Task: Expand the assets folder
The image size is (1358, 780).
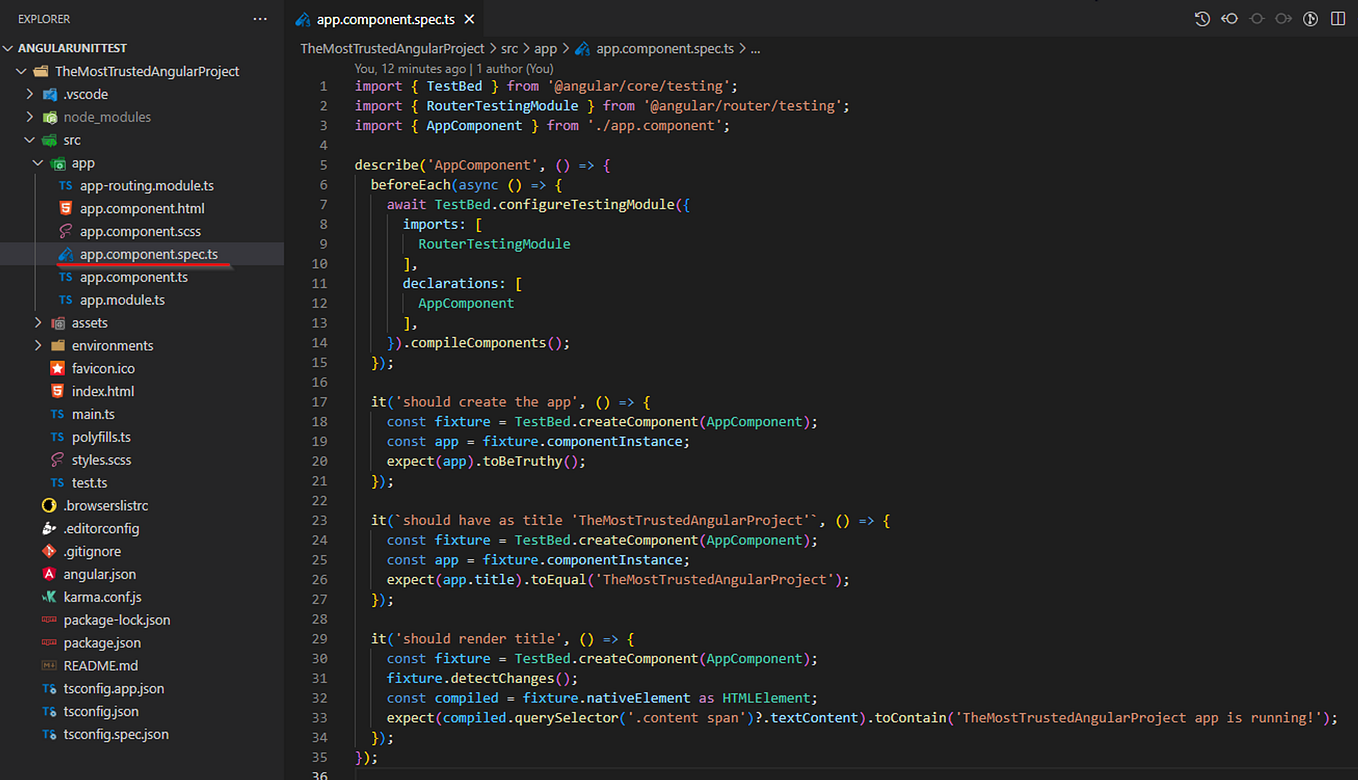Action: (x=37, y=322)
